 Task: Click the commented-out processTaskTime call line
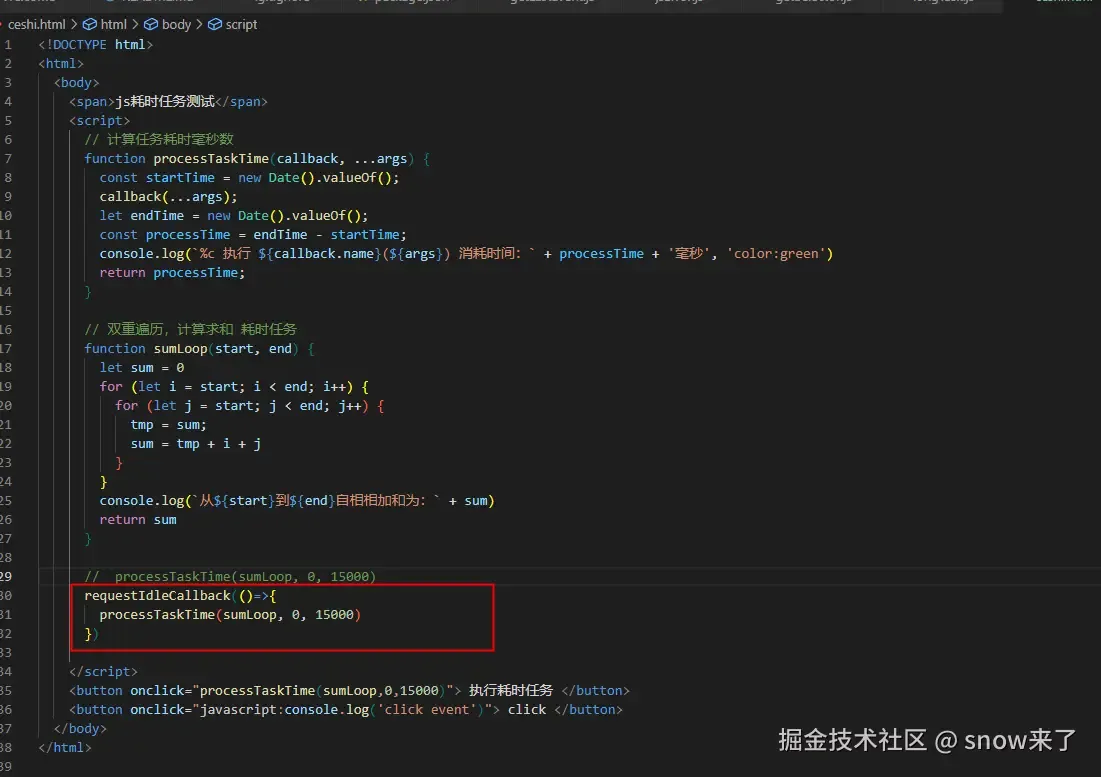tap(230, 576)
